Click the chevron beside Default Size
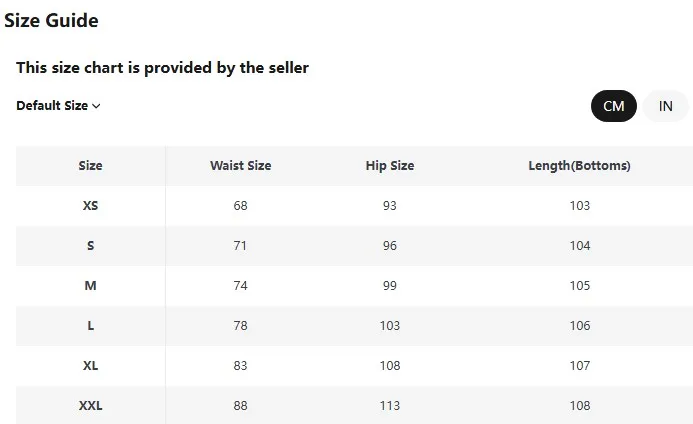This screenshot has width=693, height=424. 96,106
